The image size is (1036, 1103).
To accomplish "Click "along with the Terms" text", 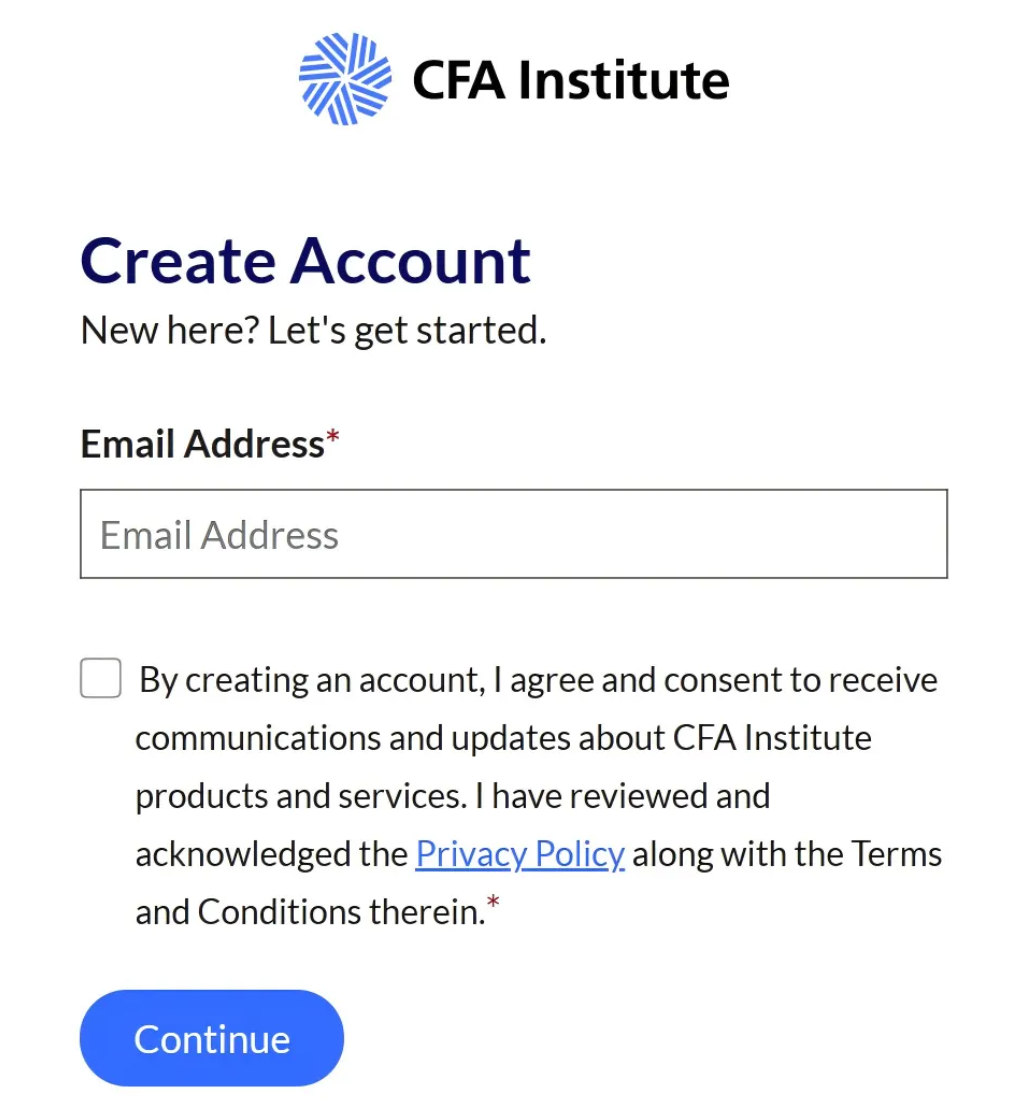I will [787, 854].
